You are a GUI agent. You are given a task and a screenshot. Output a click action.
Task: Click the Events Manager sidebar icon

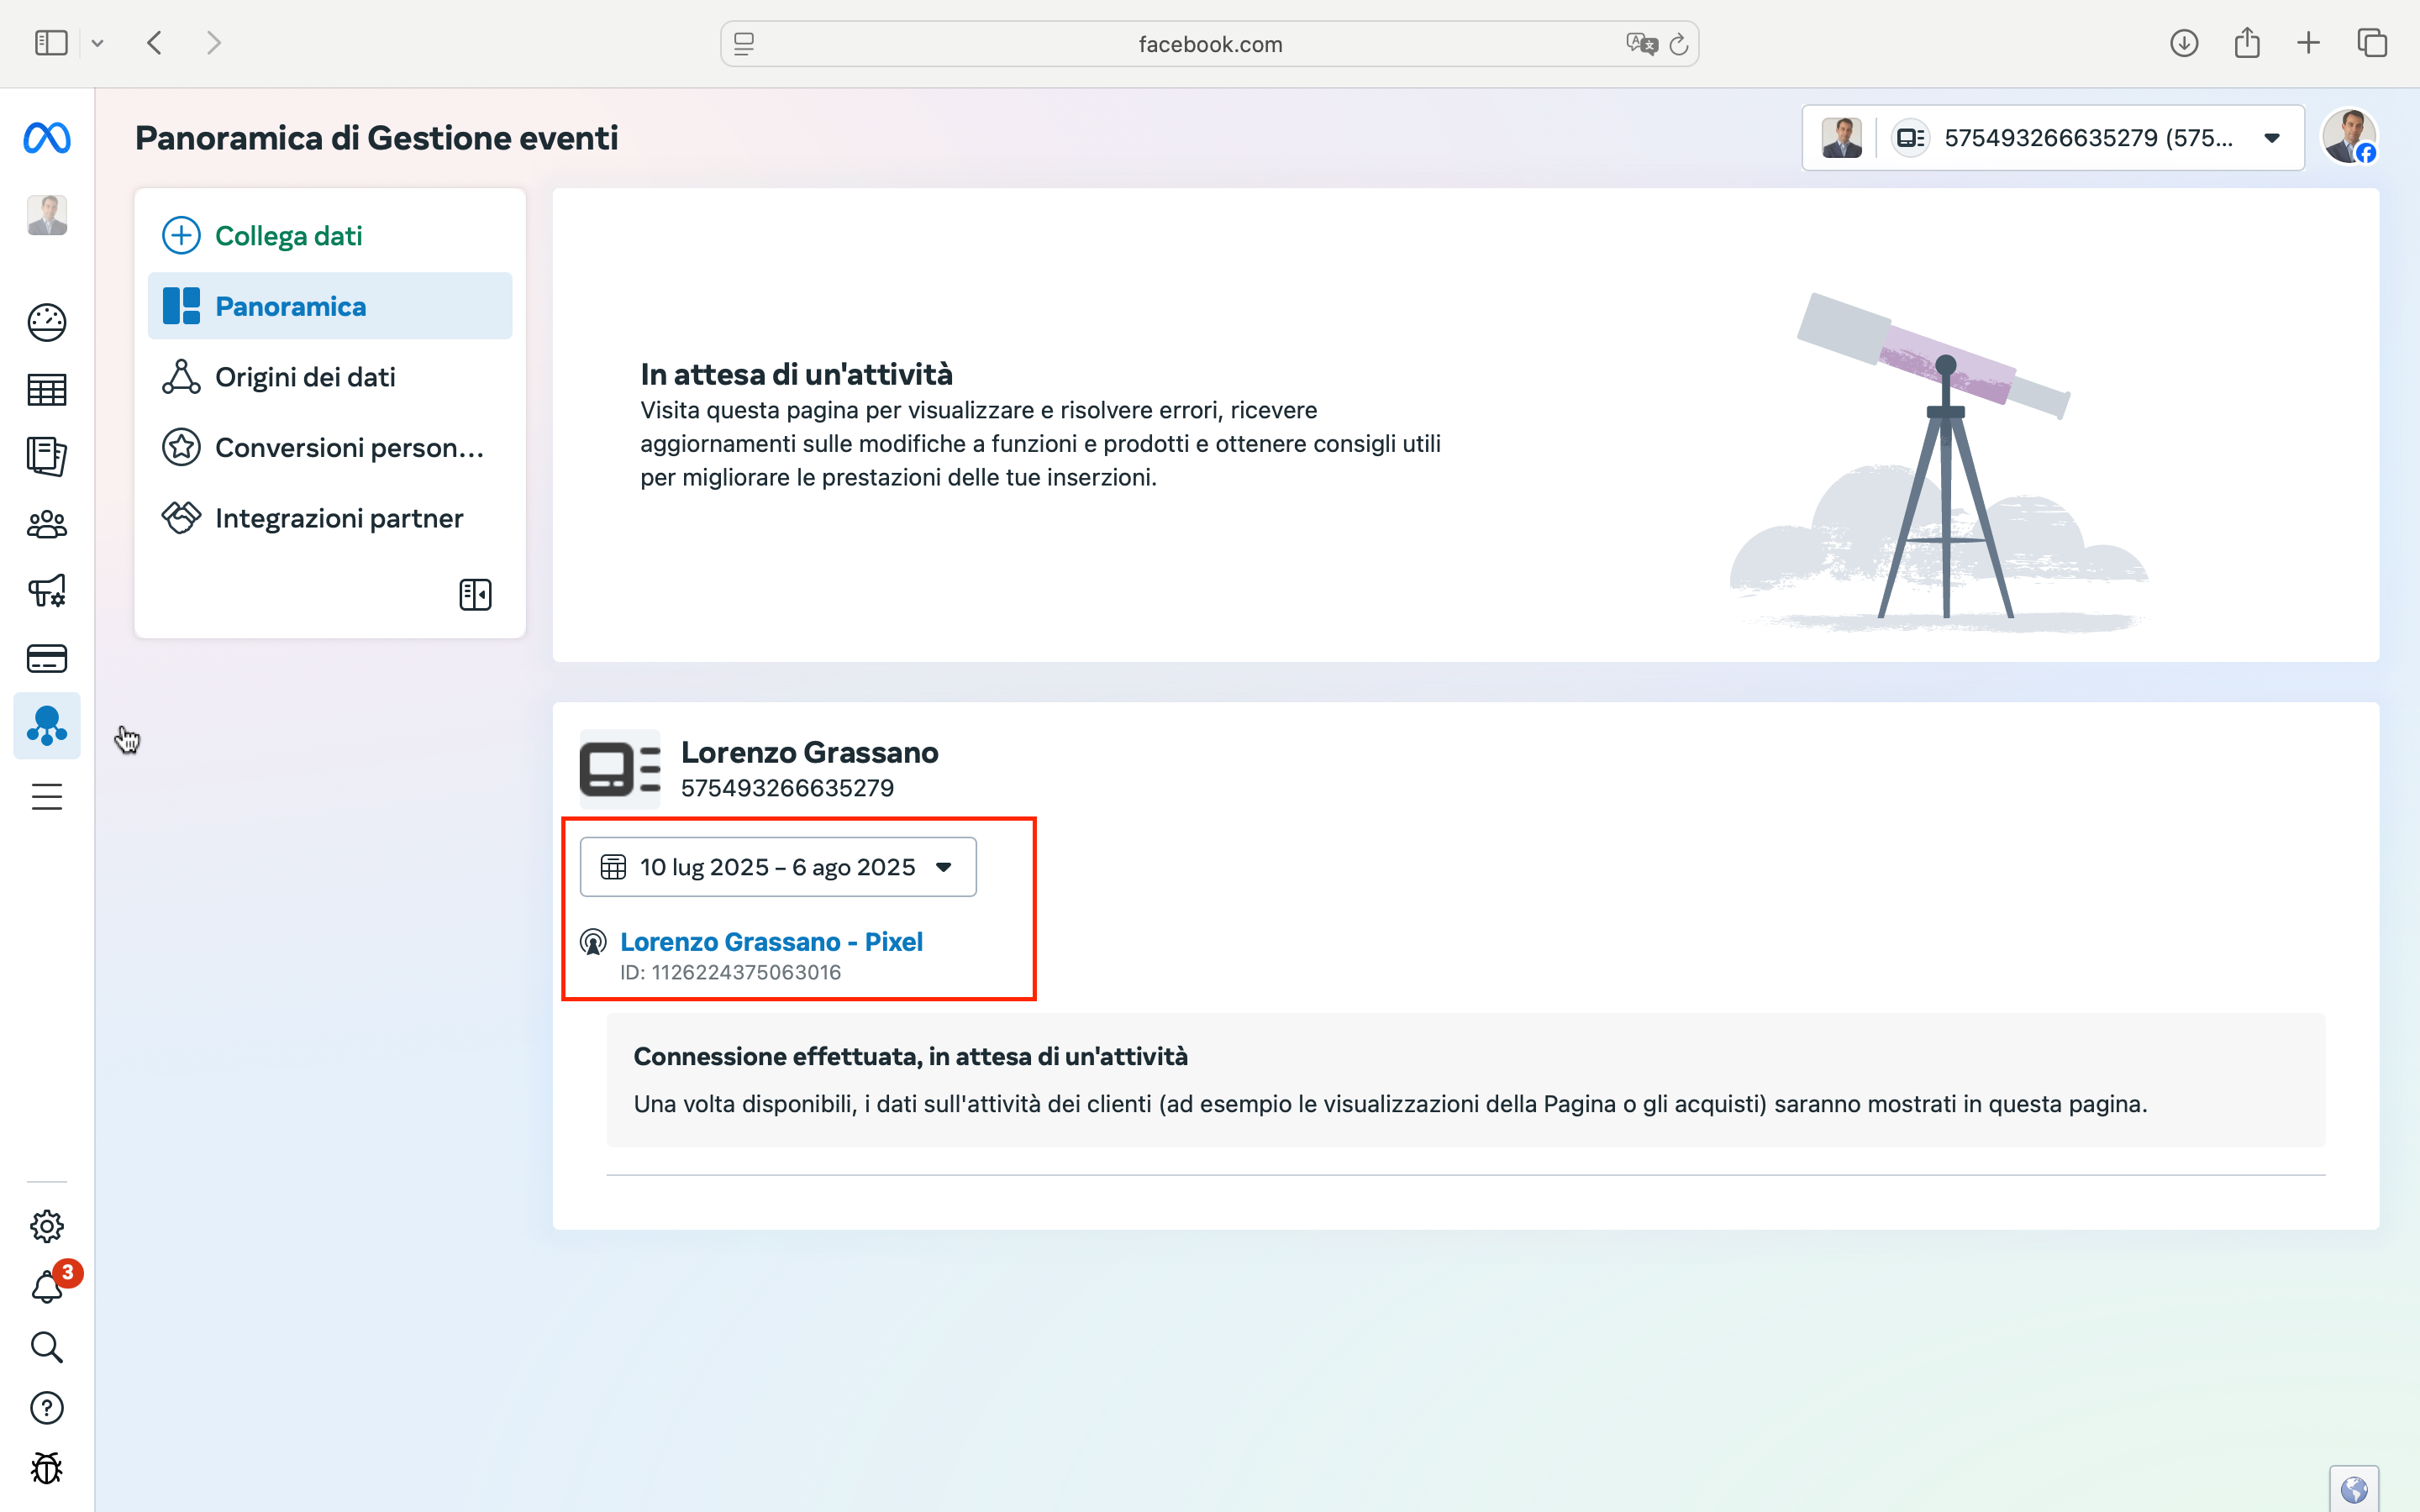[x=47, y=726]
